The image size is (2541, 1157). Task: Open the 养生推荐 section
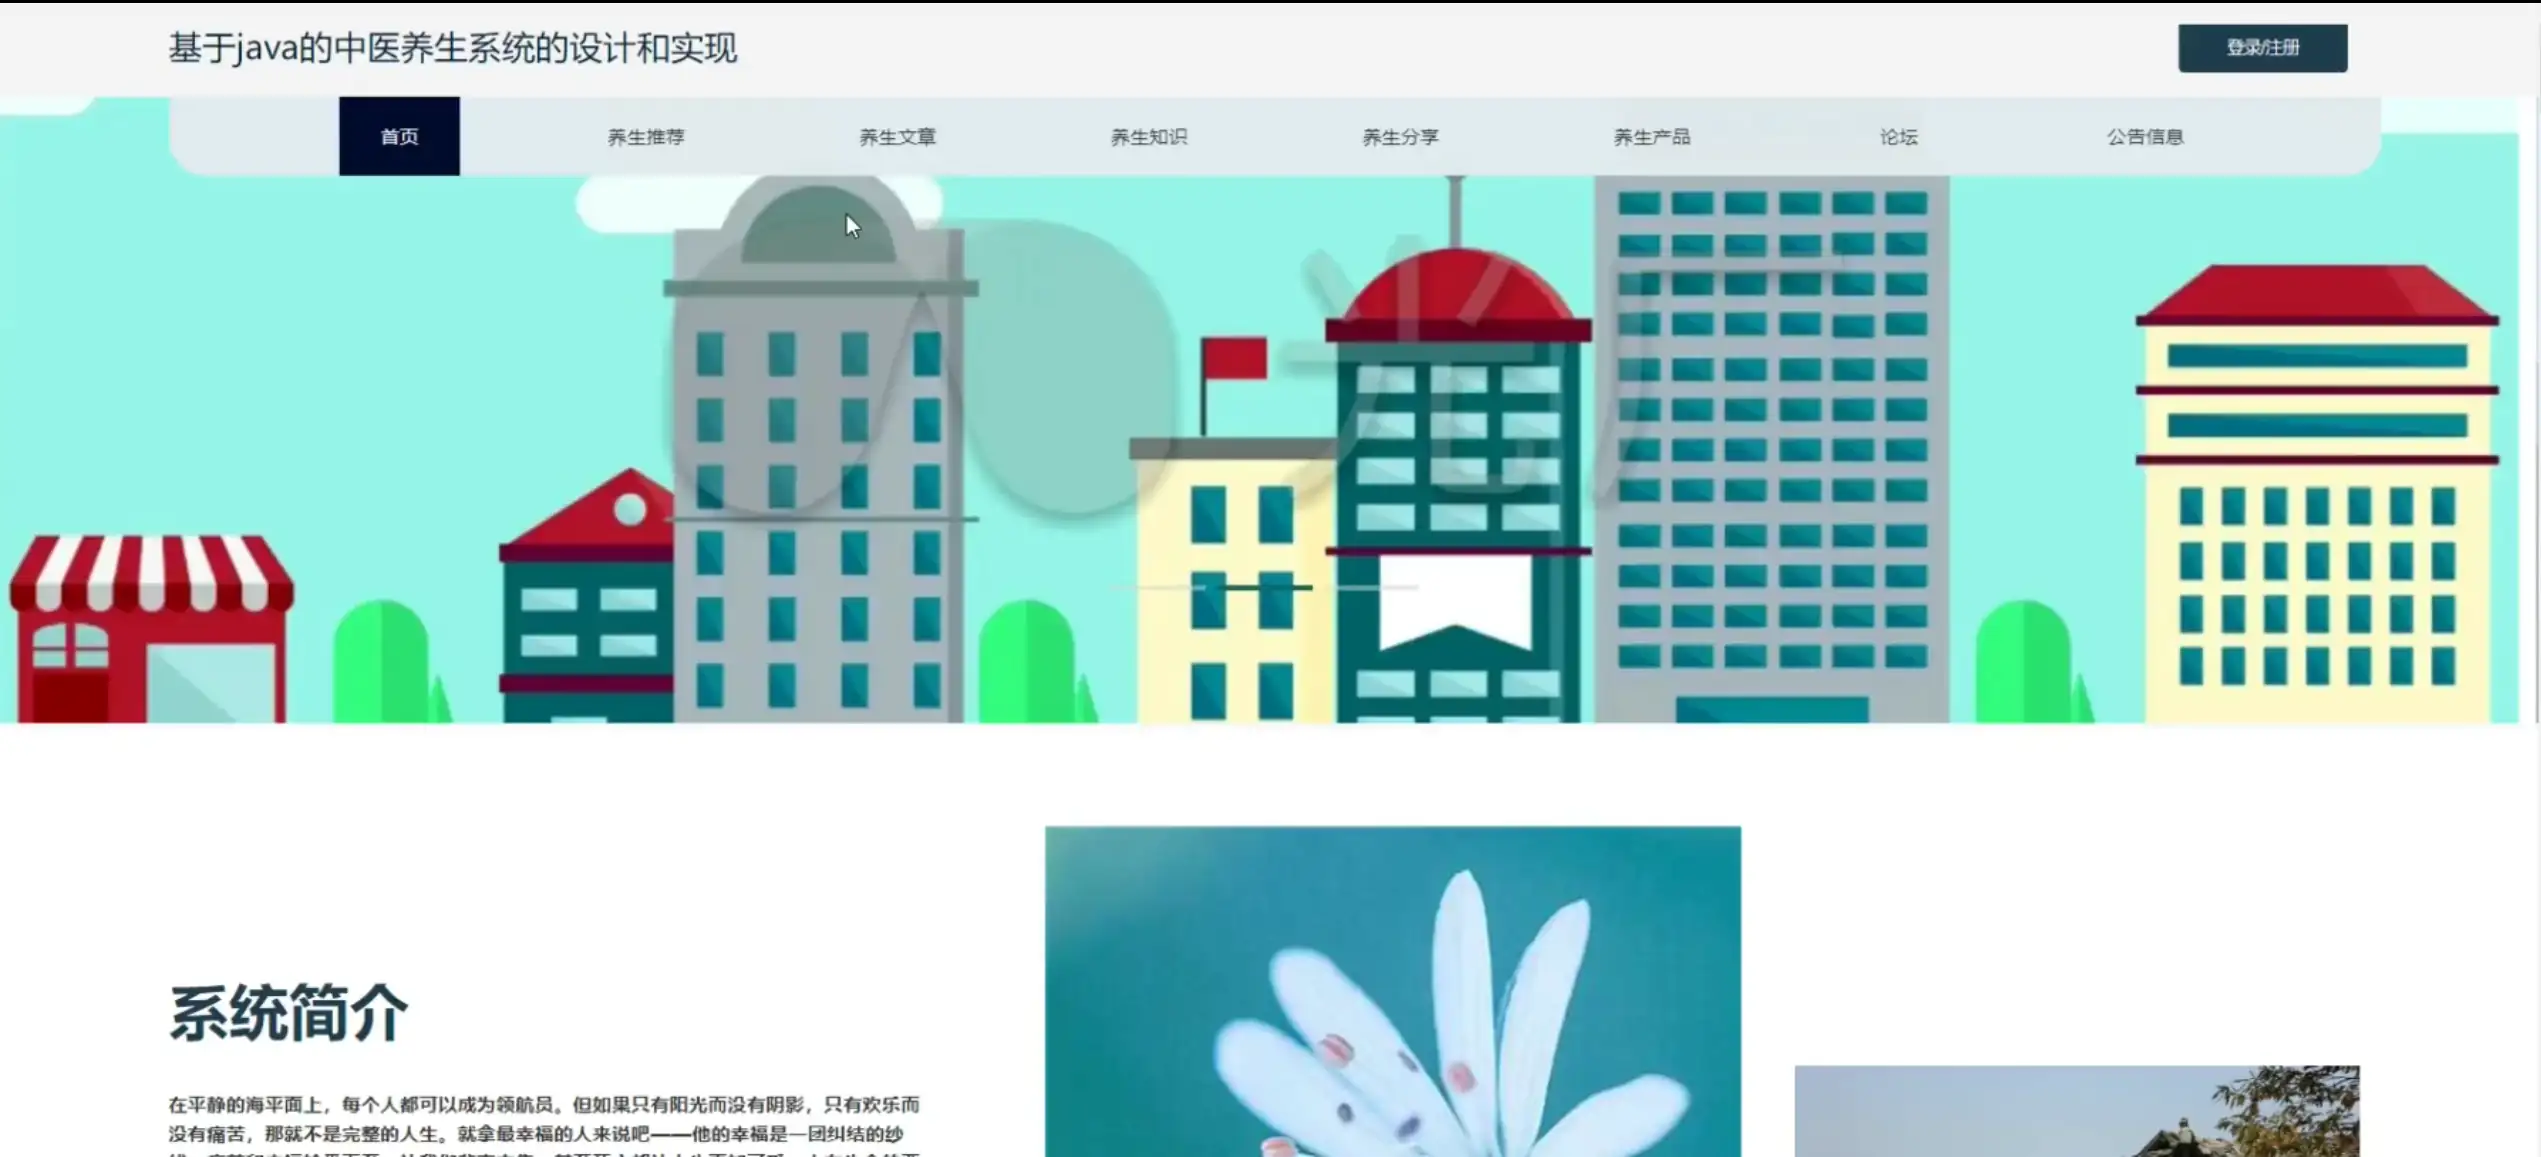click(645, 137)
